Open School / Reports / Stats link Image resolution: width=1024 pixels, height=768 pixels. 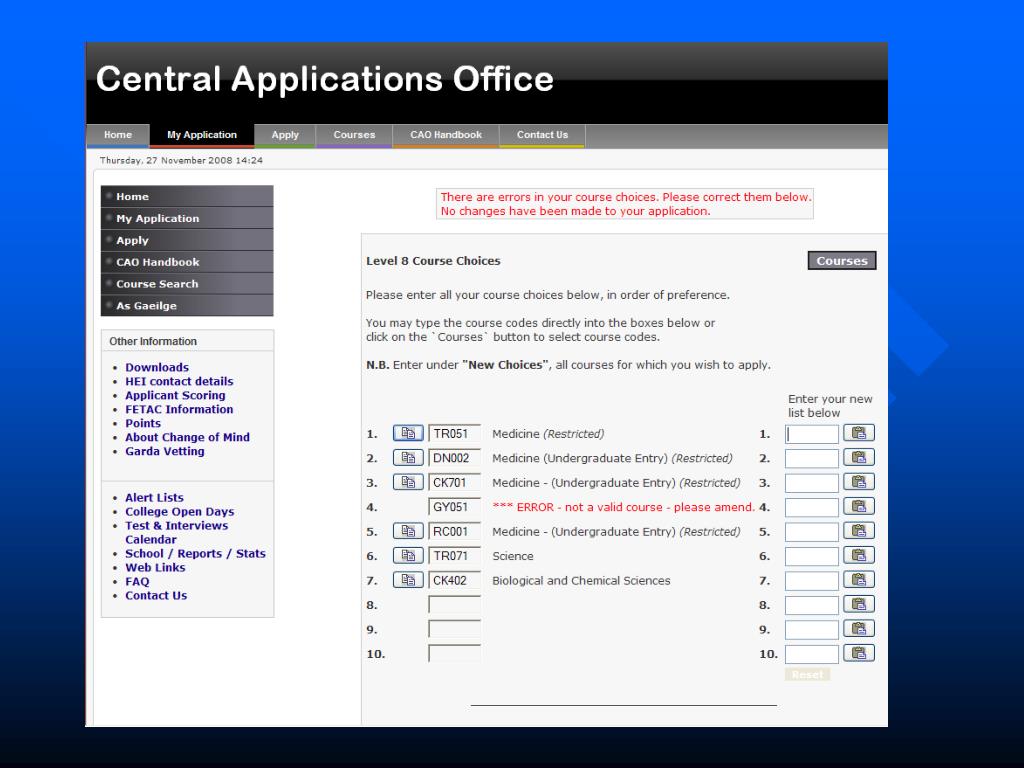[195, 554]
